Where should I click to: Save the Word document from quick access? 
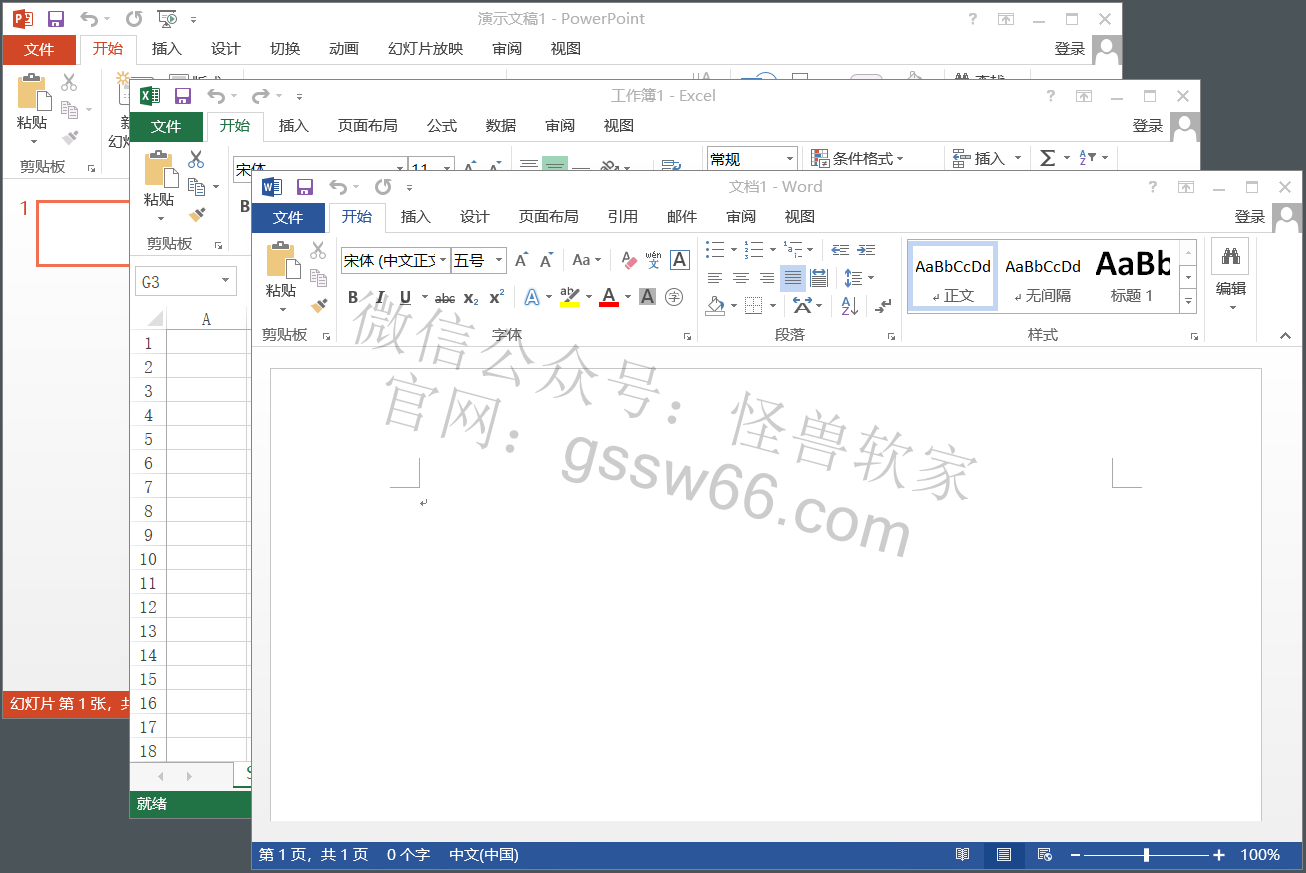pos(305,187)
